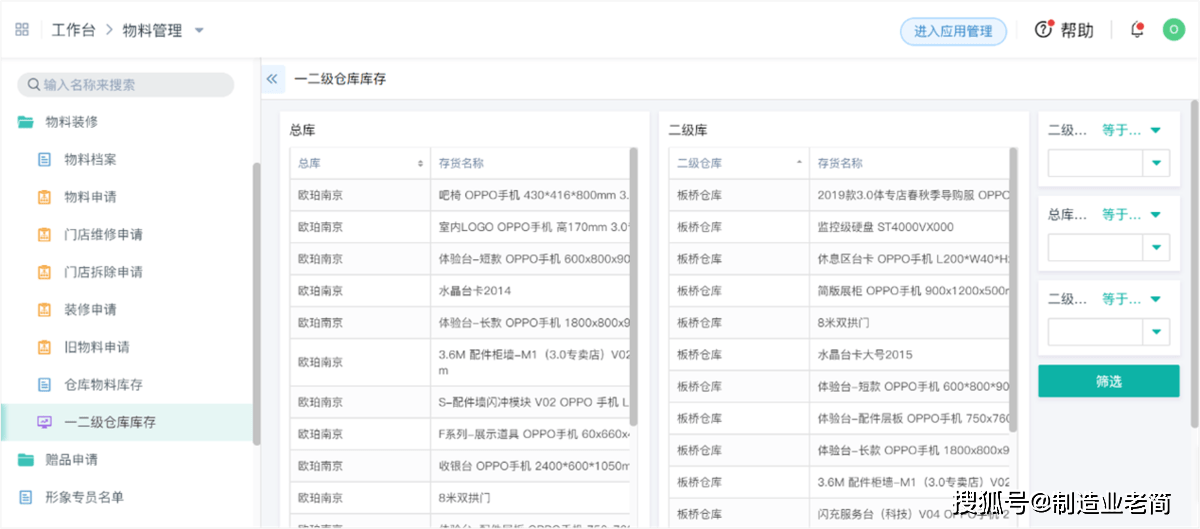Select the 收银台 OPPO手机 row

point(459,465)
